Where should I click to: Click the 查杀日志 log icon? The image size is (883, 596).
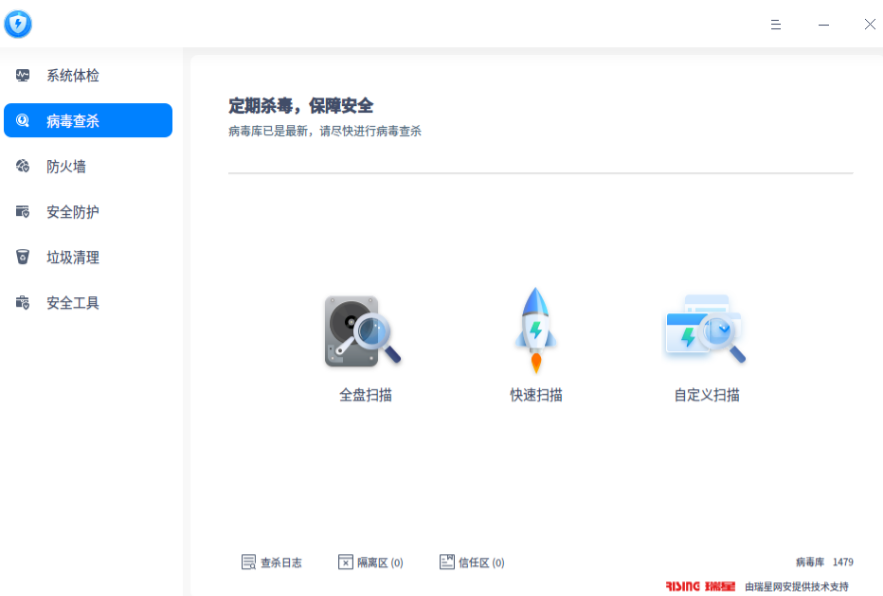pyautogui.click(x=248, y=562)
